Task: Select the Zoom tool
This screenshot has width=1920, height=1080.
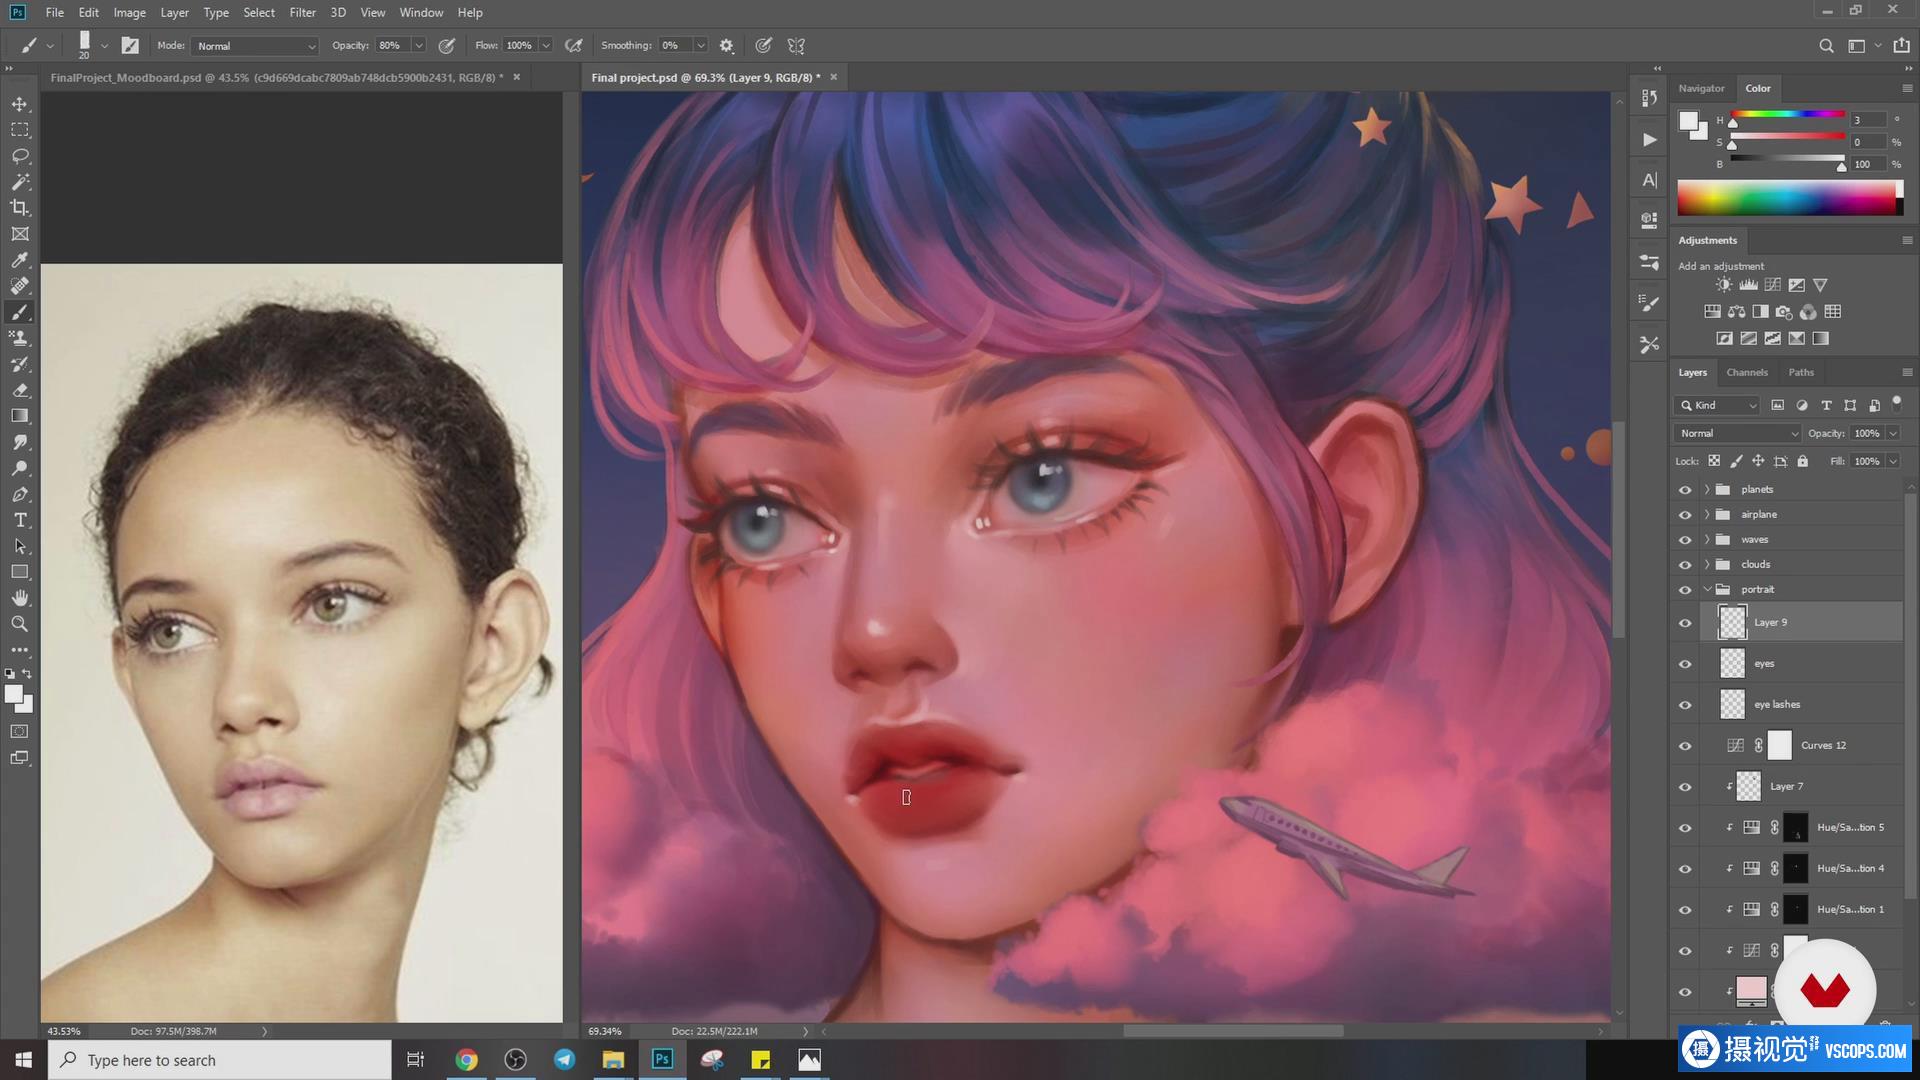Action: [20, 624]
